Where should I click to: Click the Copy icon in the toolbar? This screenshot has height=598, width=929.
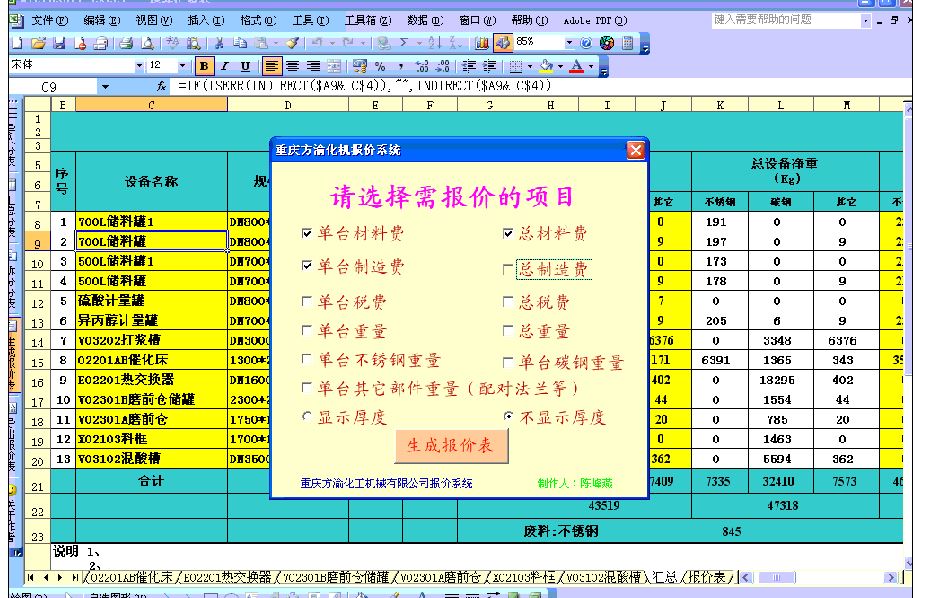240,43
